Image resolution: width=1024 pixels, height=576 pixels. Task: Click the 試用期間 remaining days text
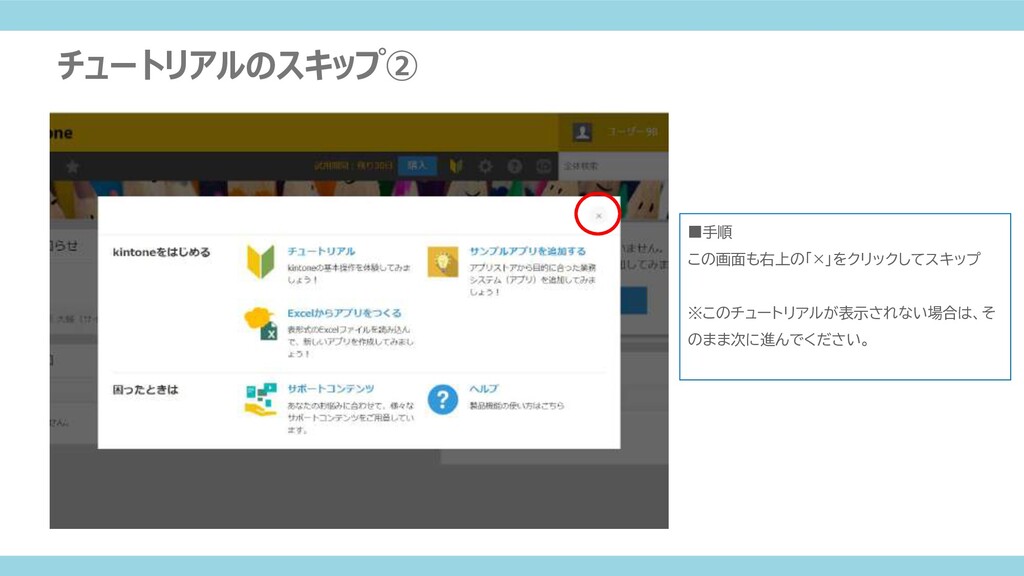tap(353, 166)
